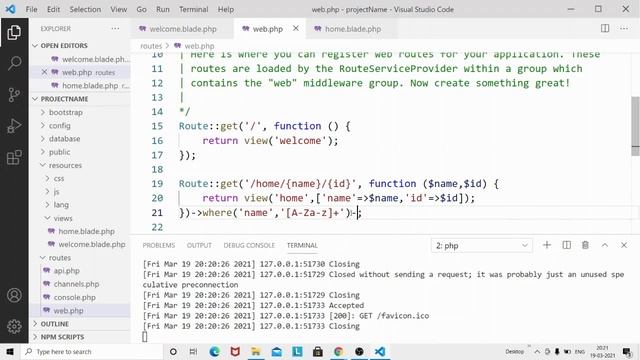Split the terminal panel
The height and width of the screenshot is (360, 640).
[x=567, y=245]
